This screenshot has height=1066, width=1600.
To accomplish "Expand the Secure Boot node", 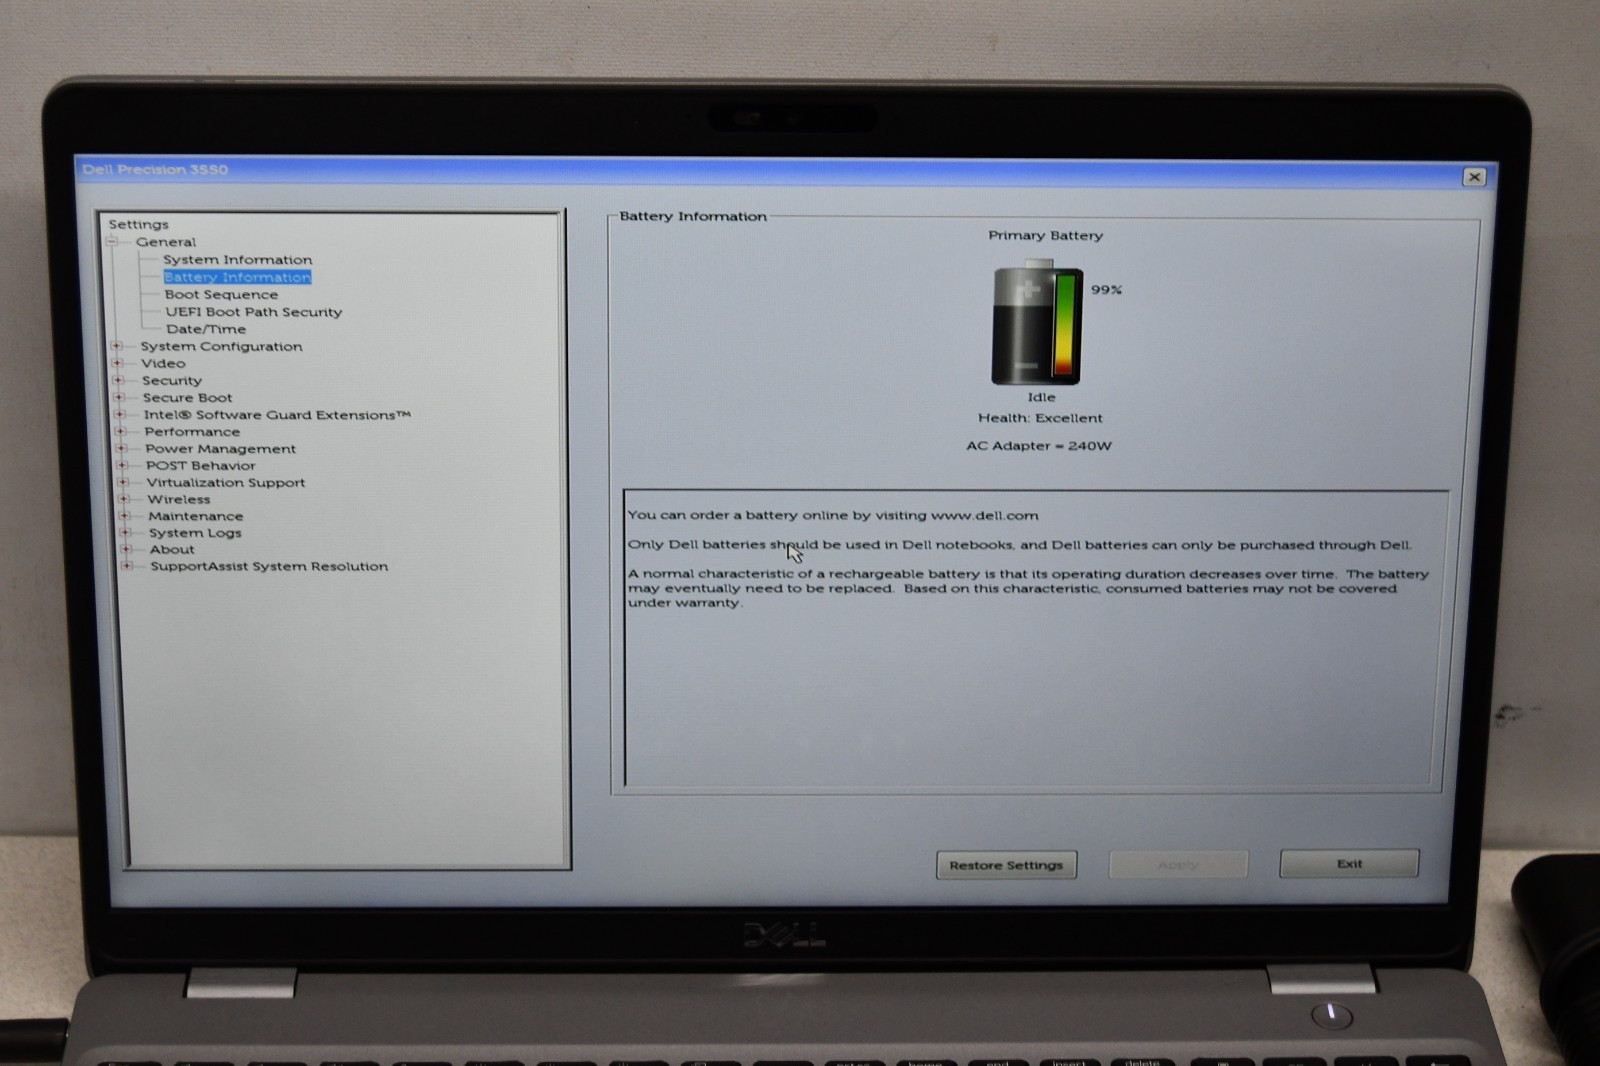I will pyautogui.click(x=119, y=397).
